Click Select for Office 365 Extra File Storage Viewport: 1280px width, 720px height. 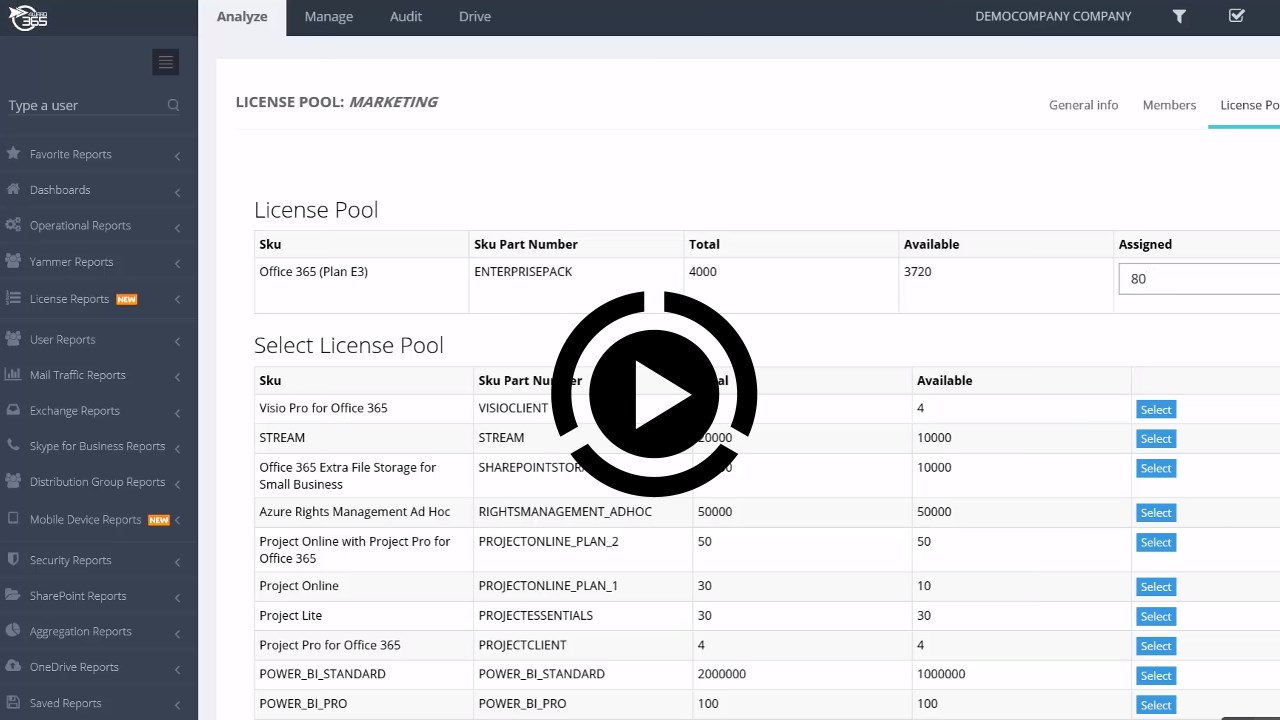1156,468
